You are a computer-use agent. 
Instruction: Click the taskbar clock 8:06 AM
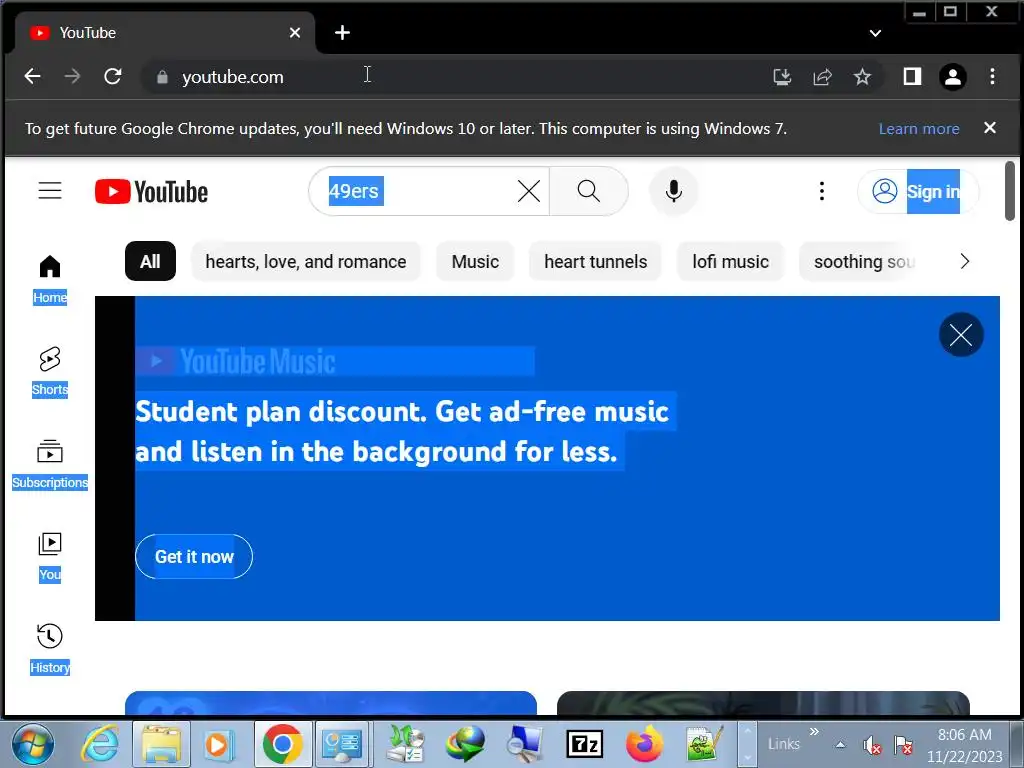click(x=965, y=735)
